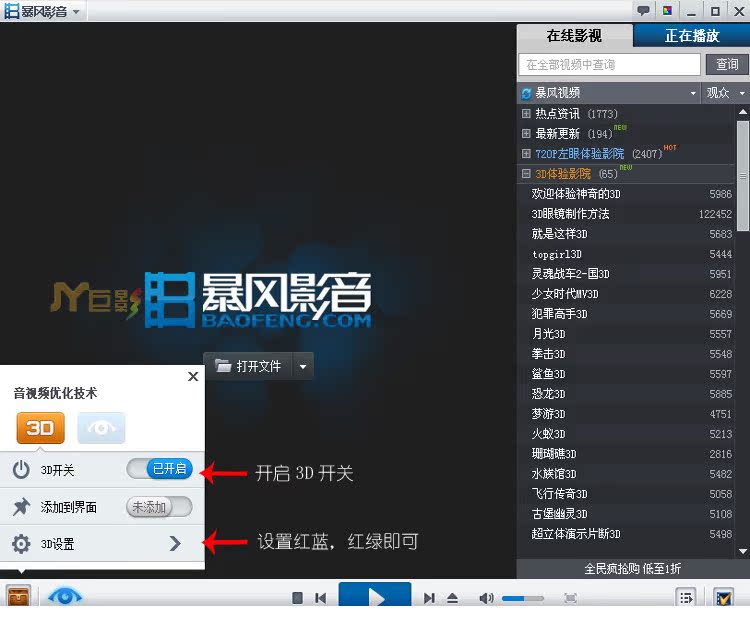Viewport: 750px width, 630px height.
Task: Select 超立体演示片断3D video
Action: tap(626, 534)
